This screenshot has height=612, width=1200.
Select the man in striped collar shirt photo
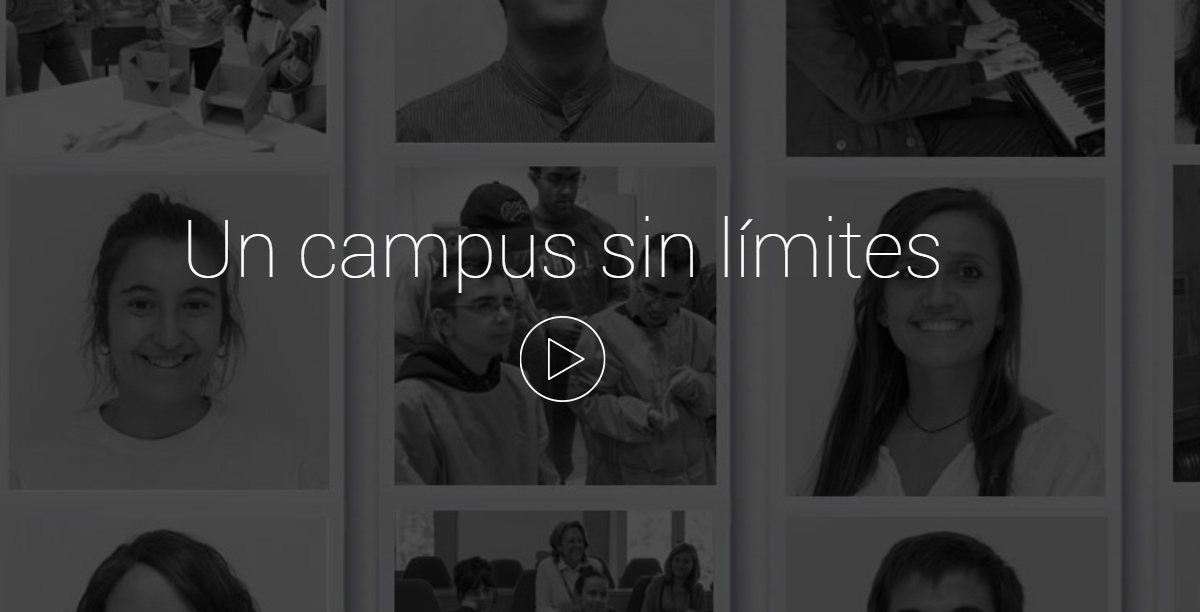[x=555, y=71]
